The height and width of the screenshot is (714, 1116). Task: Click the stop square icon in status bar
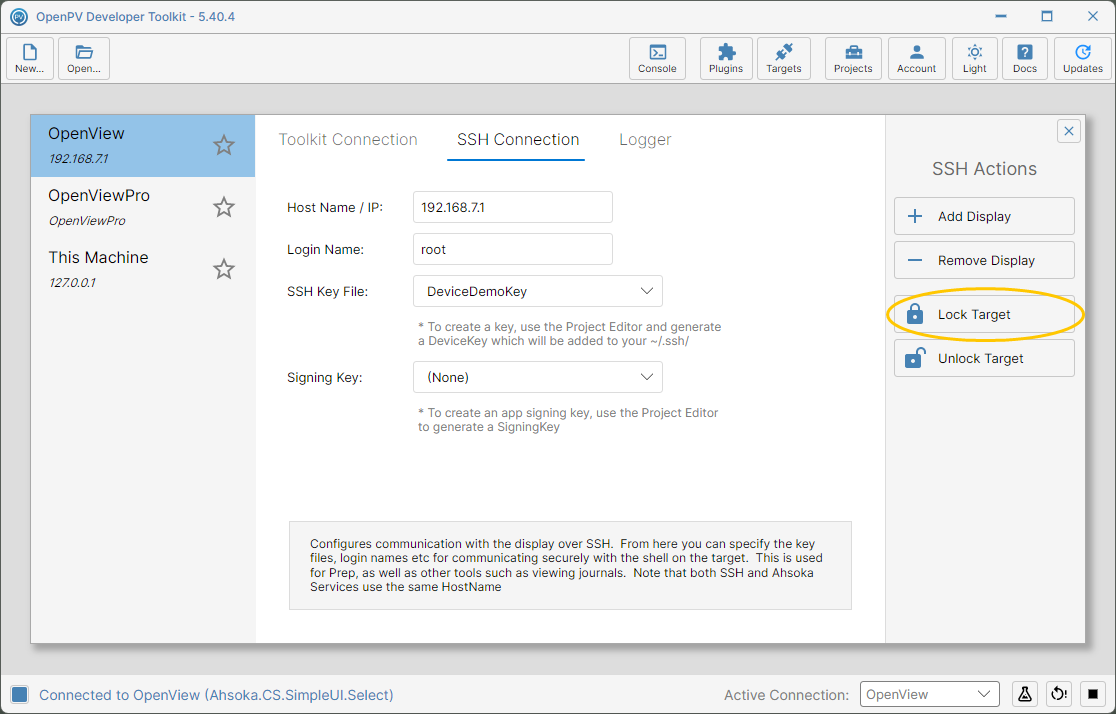1093,694
